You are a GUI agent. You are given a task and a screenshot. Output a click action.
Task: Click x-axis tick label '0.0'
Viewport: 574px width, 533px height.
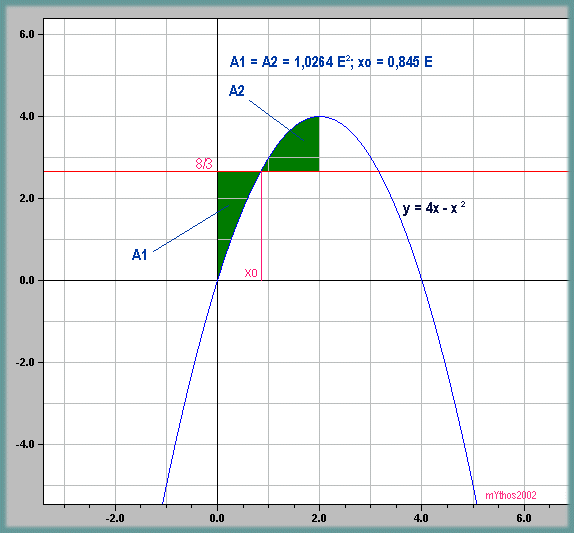pos(217,518)
